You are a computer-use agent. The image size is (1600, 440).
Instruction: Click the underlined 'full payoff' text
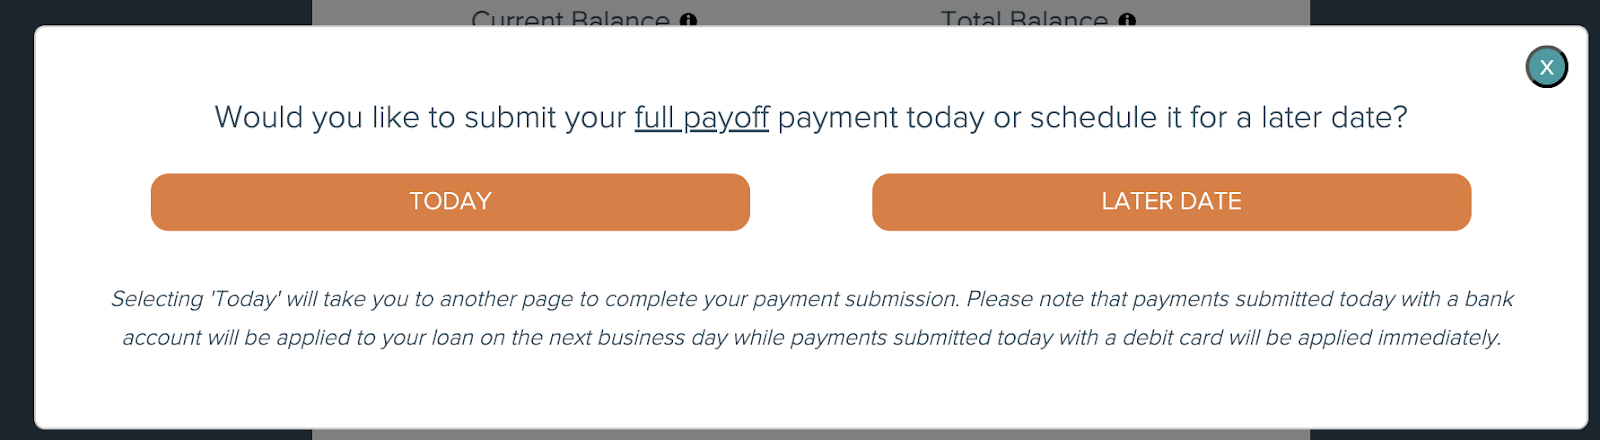(x=702, y=118)
